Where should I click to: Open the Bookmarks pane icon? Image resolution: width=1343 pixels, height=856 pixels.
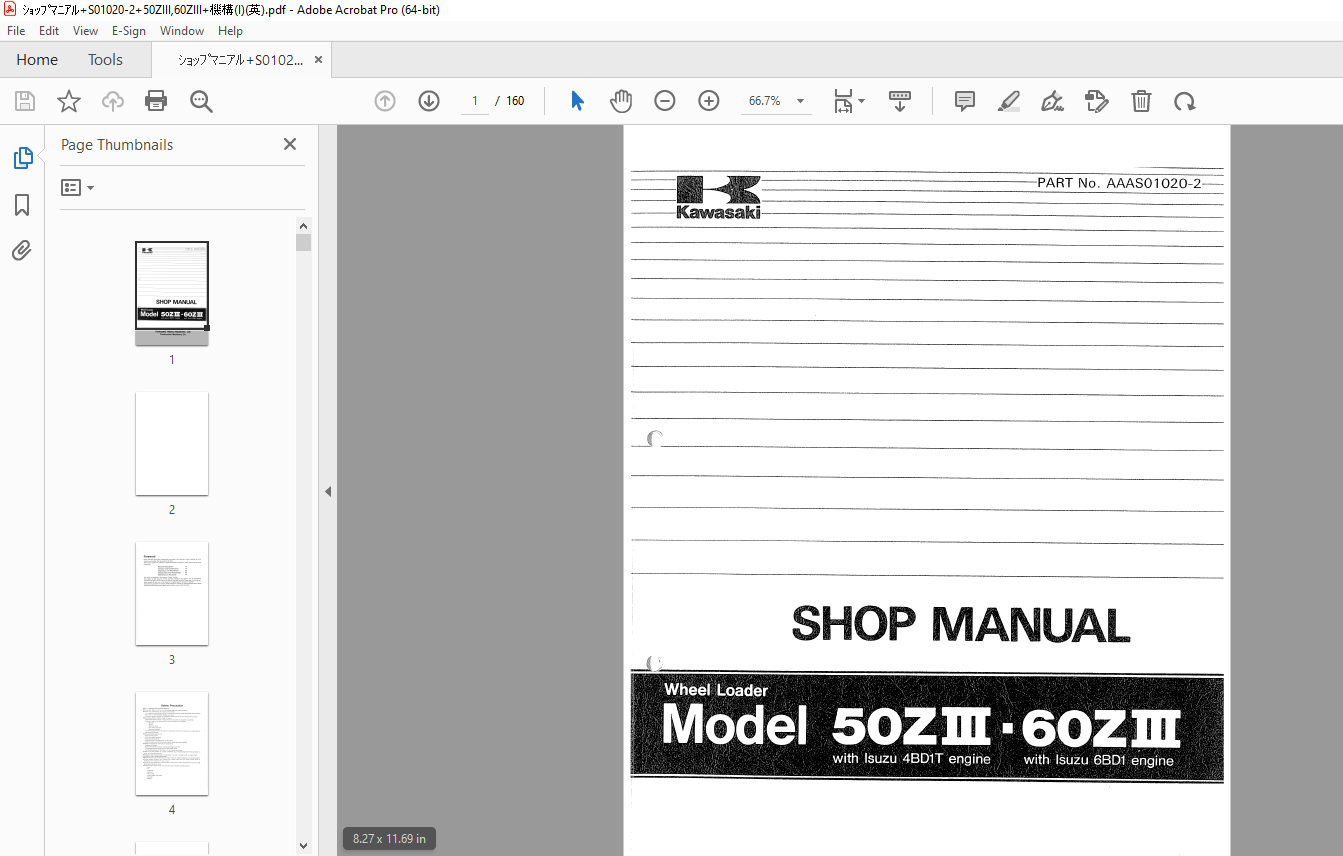[22, 205]
